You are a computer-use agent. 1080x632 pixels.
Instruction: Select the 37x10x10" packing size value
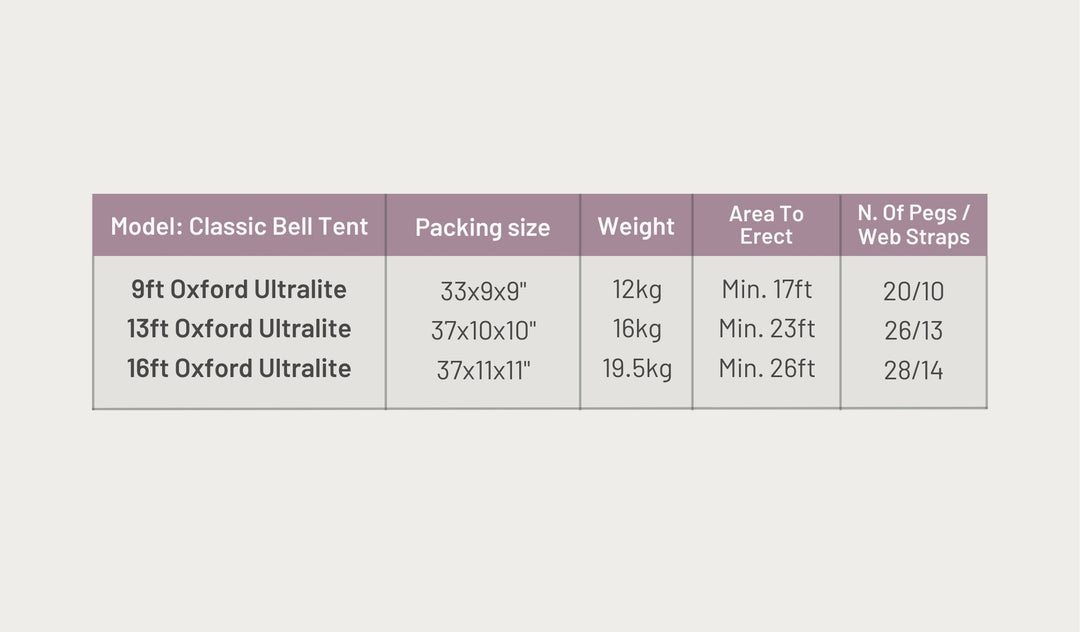coord(483,331)
